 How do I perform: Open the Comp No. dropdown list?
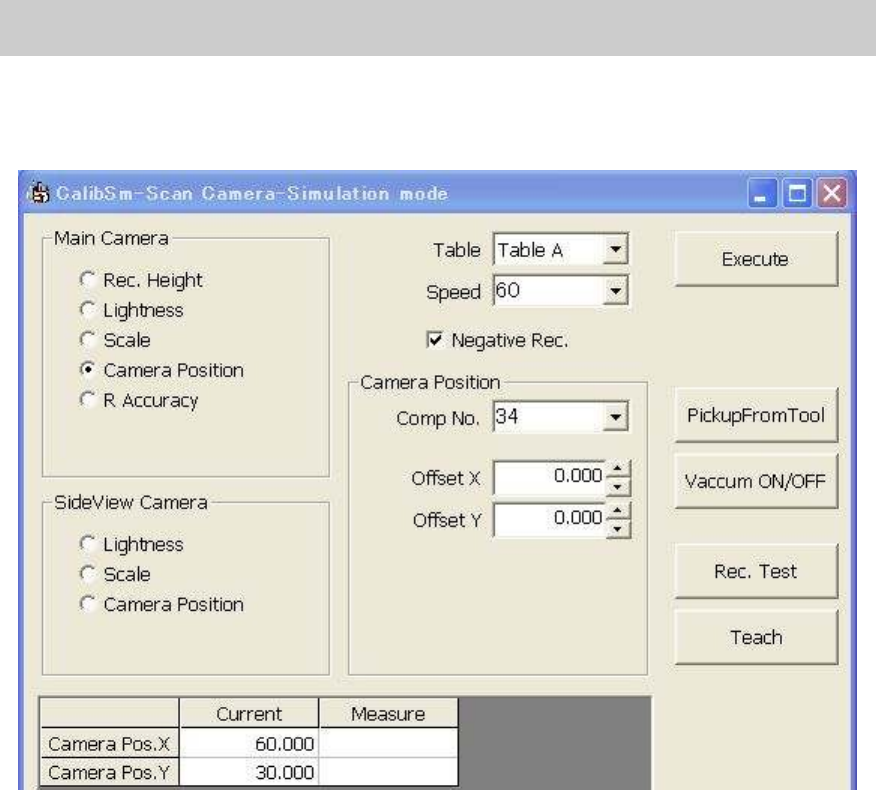pyautogui.click(x=615, y=417)
